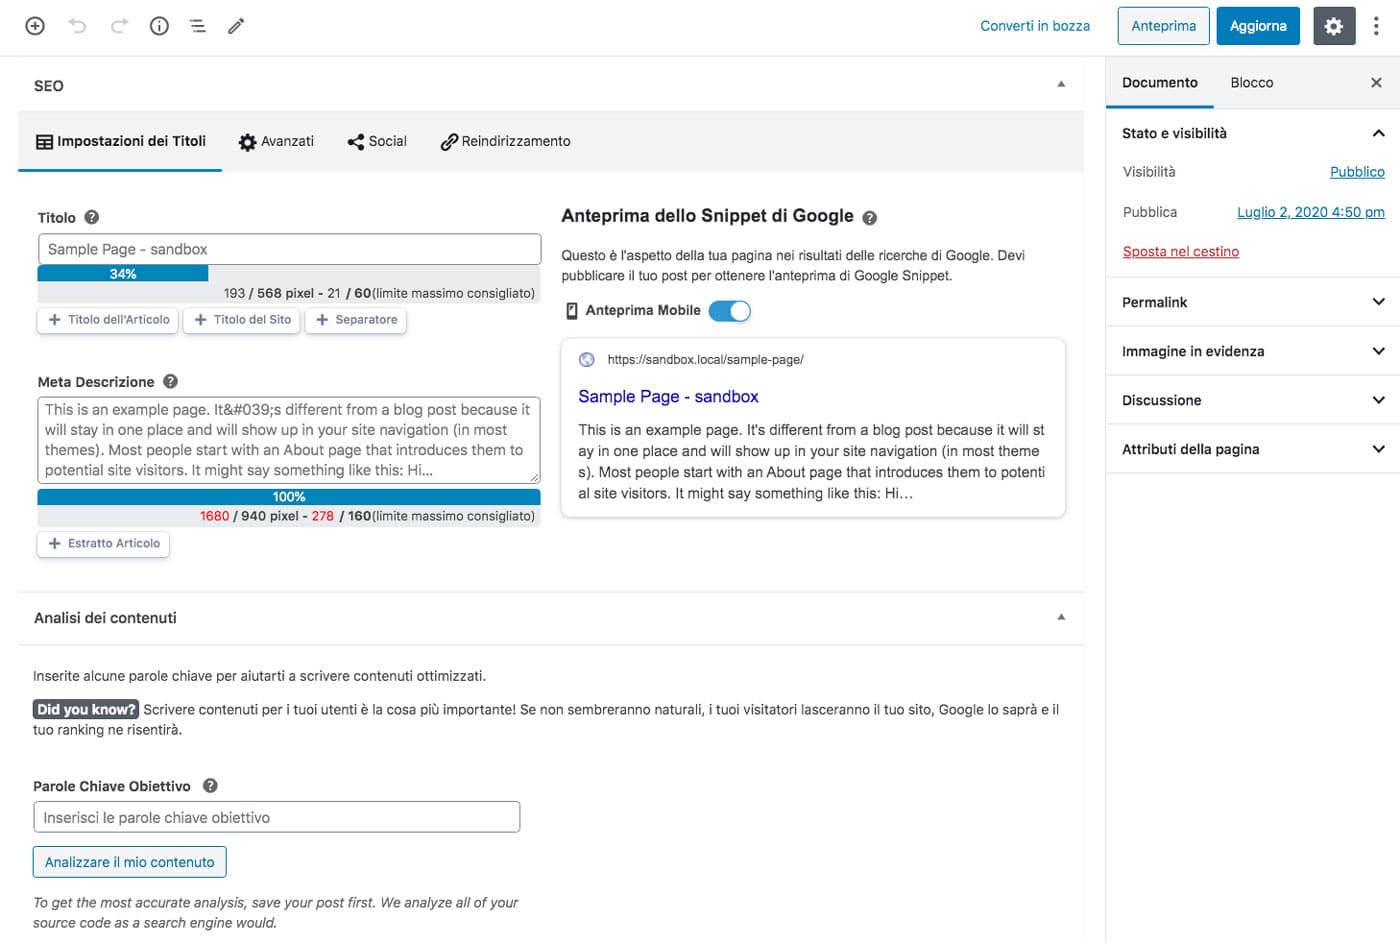This screenshot has height=943, width=1400.
Task: Click the globe favicon in snippet preview
Action: 587,360
